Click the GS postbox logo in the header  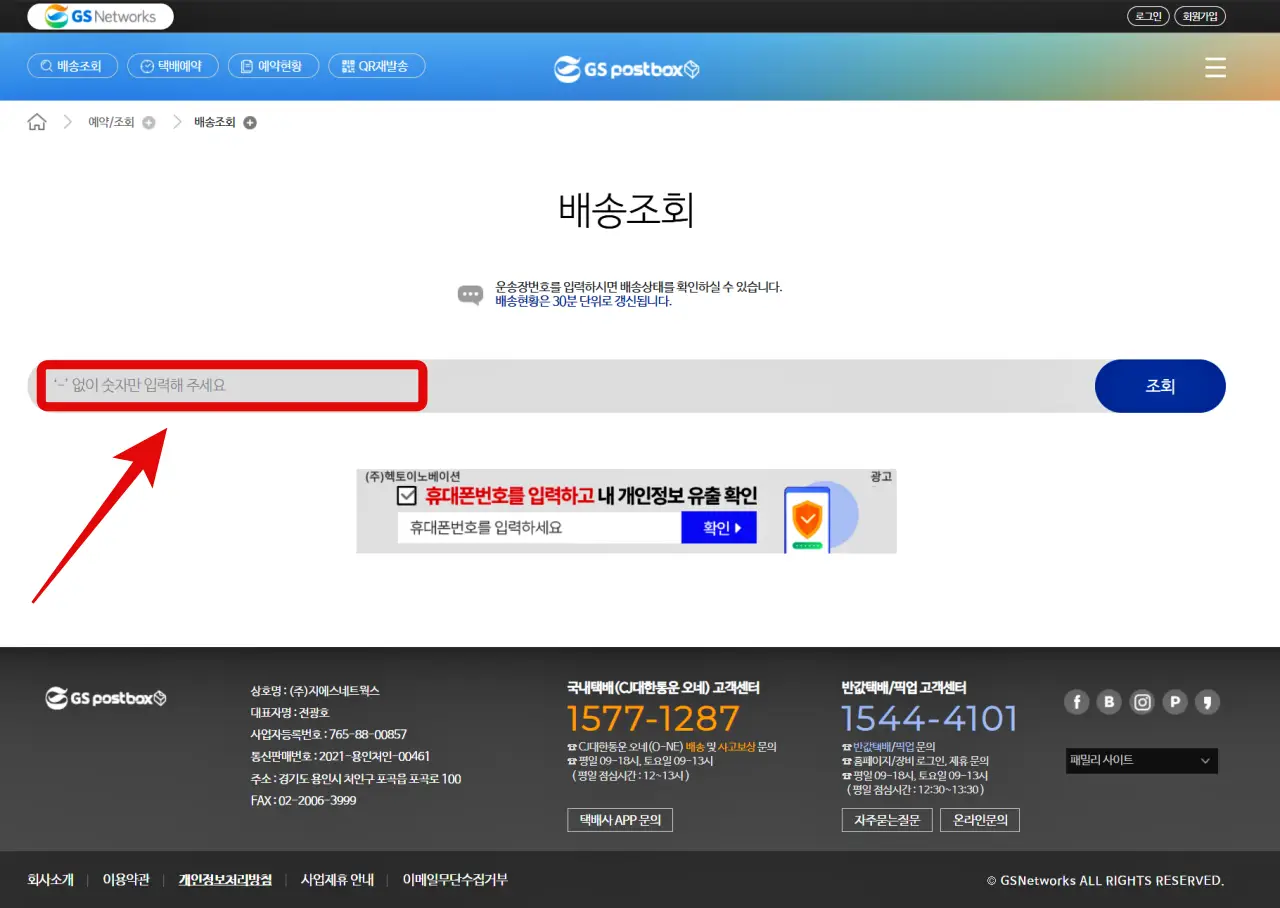626,68
